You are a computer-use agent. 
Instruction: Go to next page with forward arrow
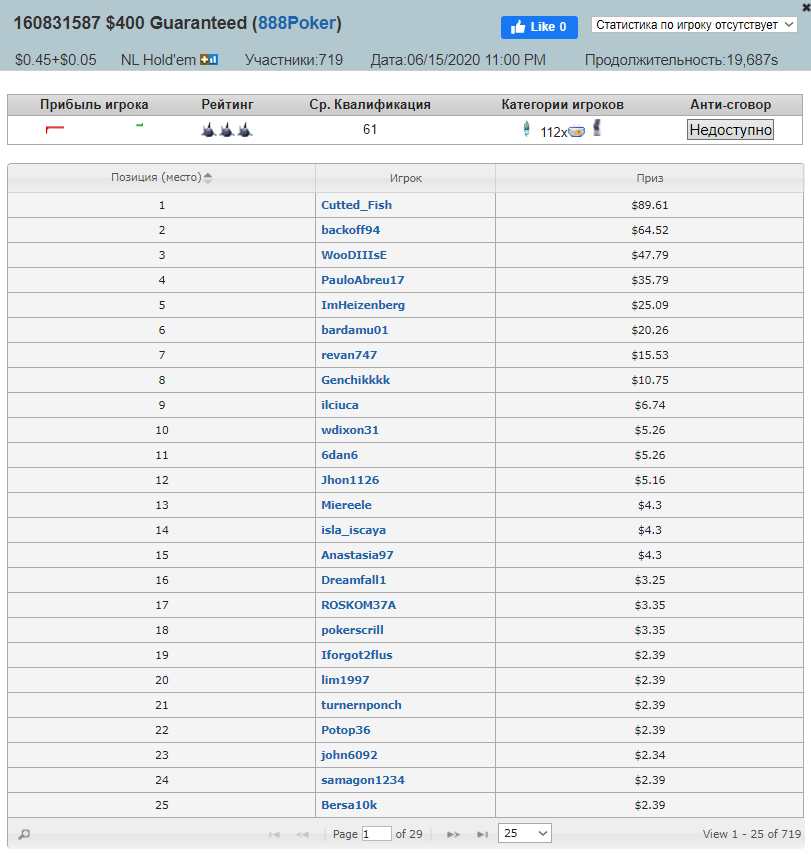pyautogui.click(x=452, y=834)
